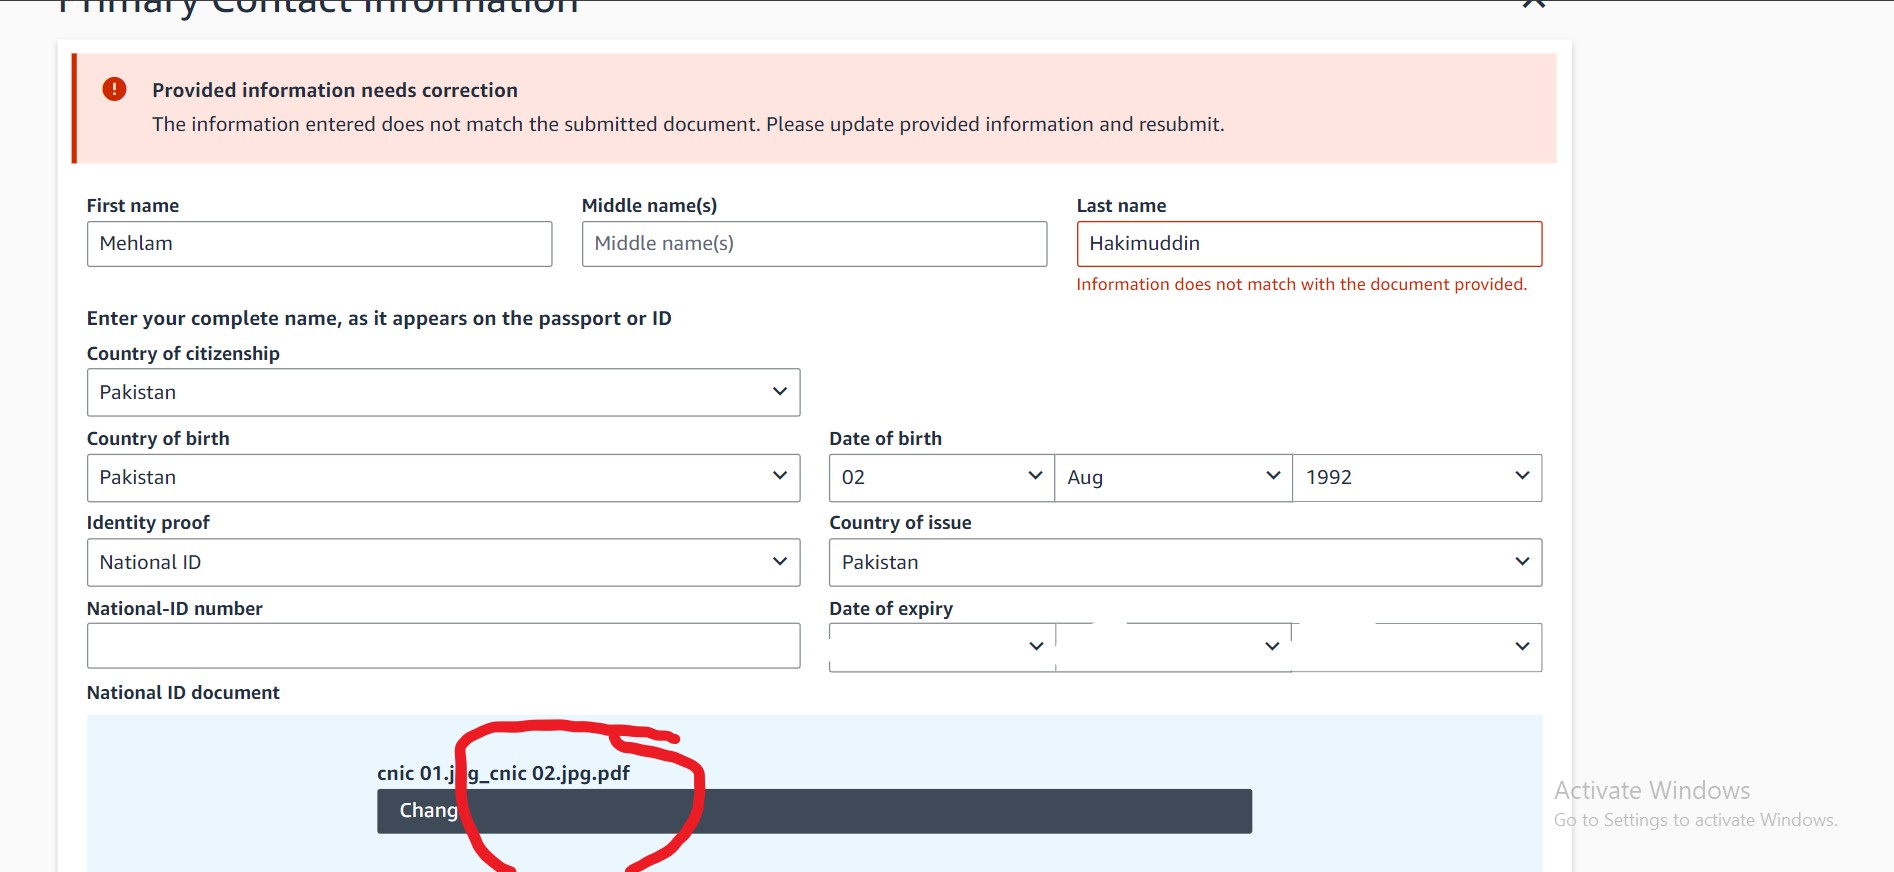Click the First name field containing Mehlam

tap(319, 244)
